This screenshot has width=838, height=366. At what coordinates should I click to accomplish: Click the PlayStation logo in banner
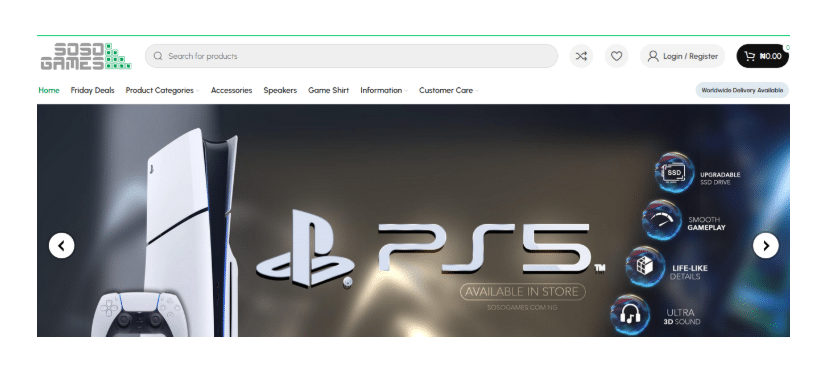(306, 248)
